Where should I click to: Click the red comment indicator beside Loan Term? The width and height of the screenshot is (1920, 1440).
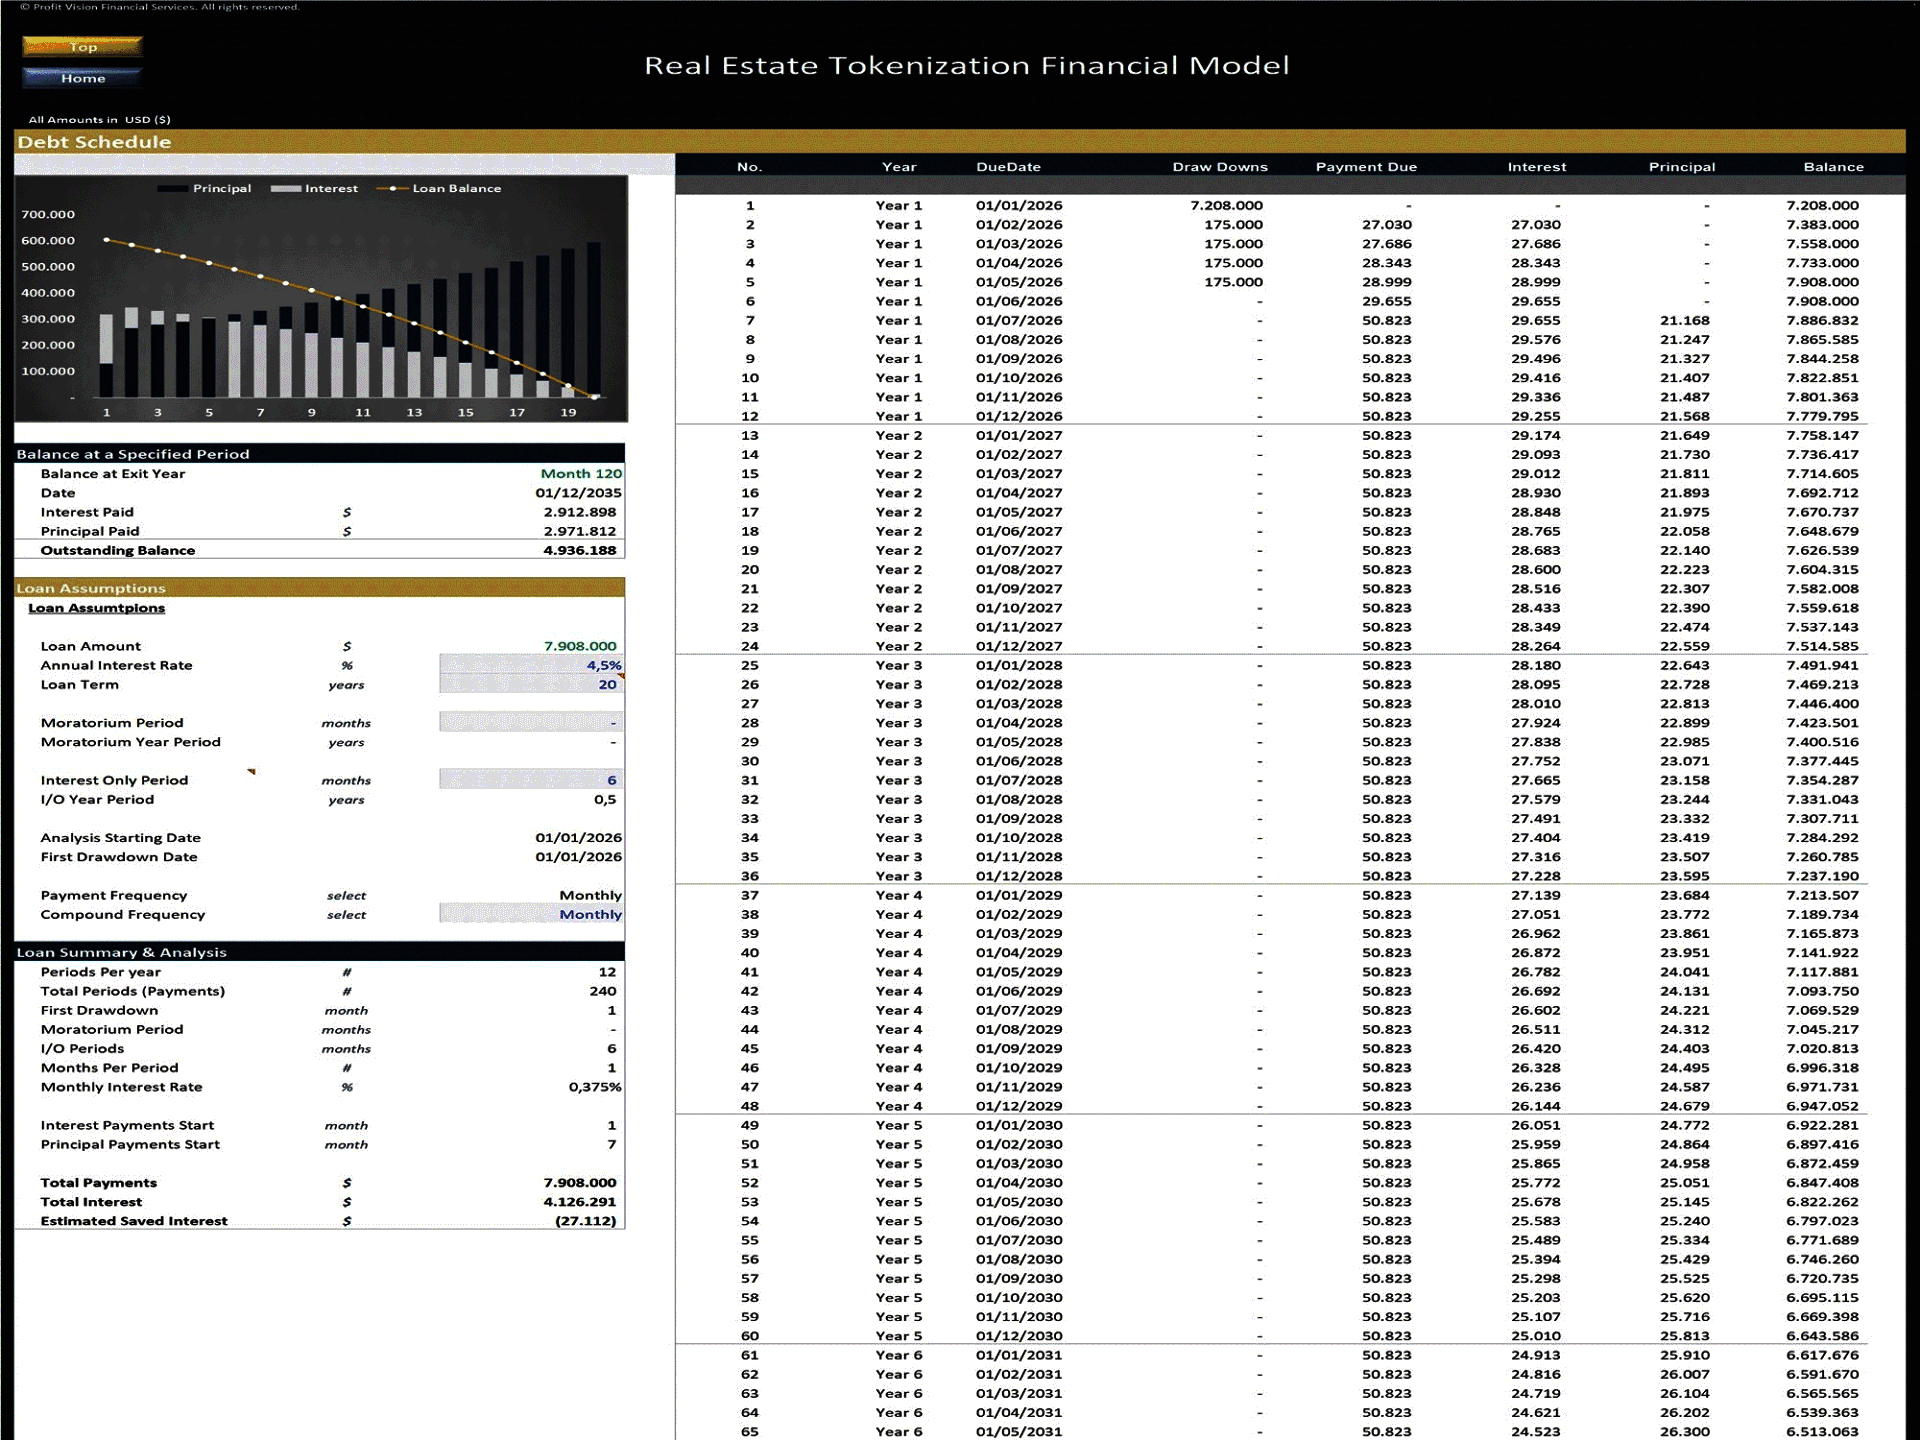(621, 677)
